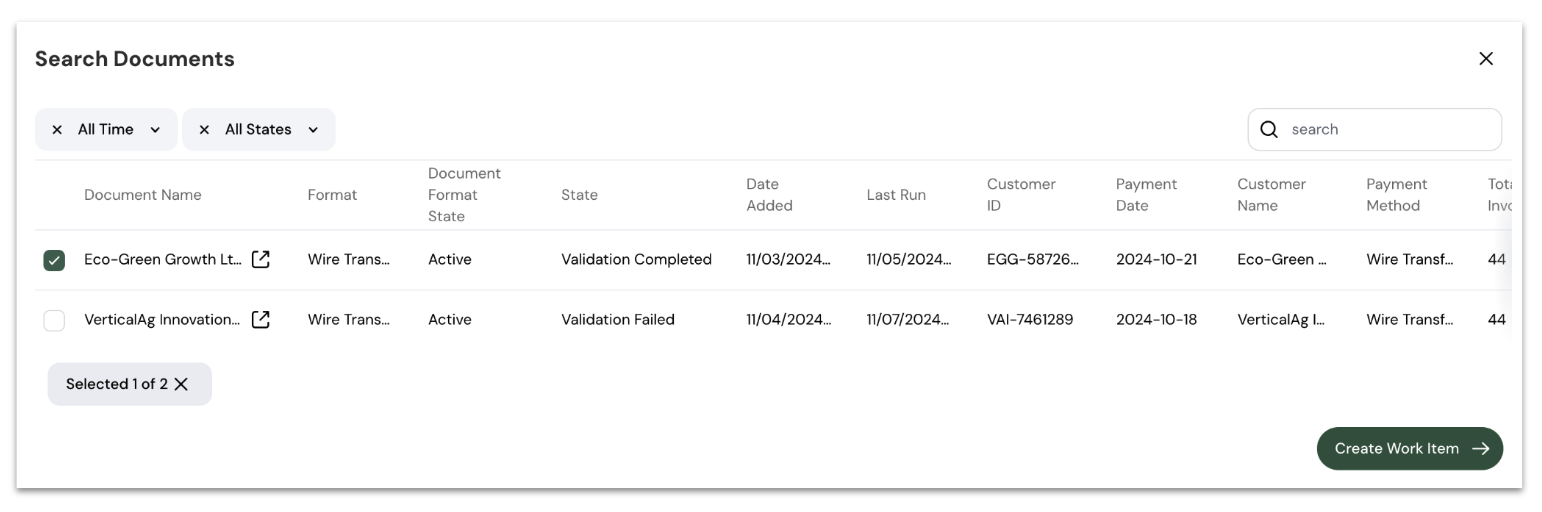Viewport: 1542px width, 512px height.
Task: Click the Date Added column header
Action: (x=769, y=195)
